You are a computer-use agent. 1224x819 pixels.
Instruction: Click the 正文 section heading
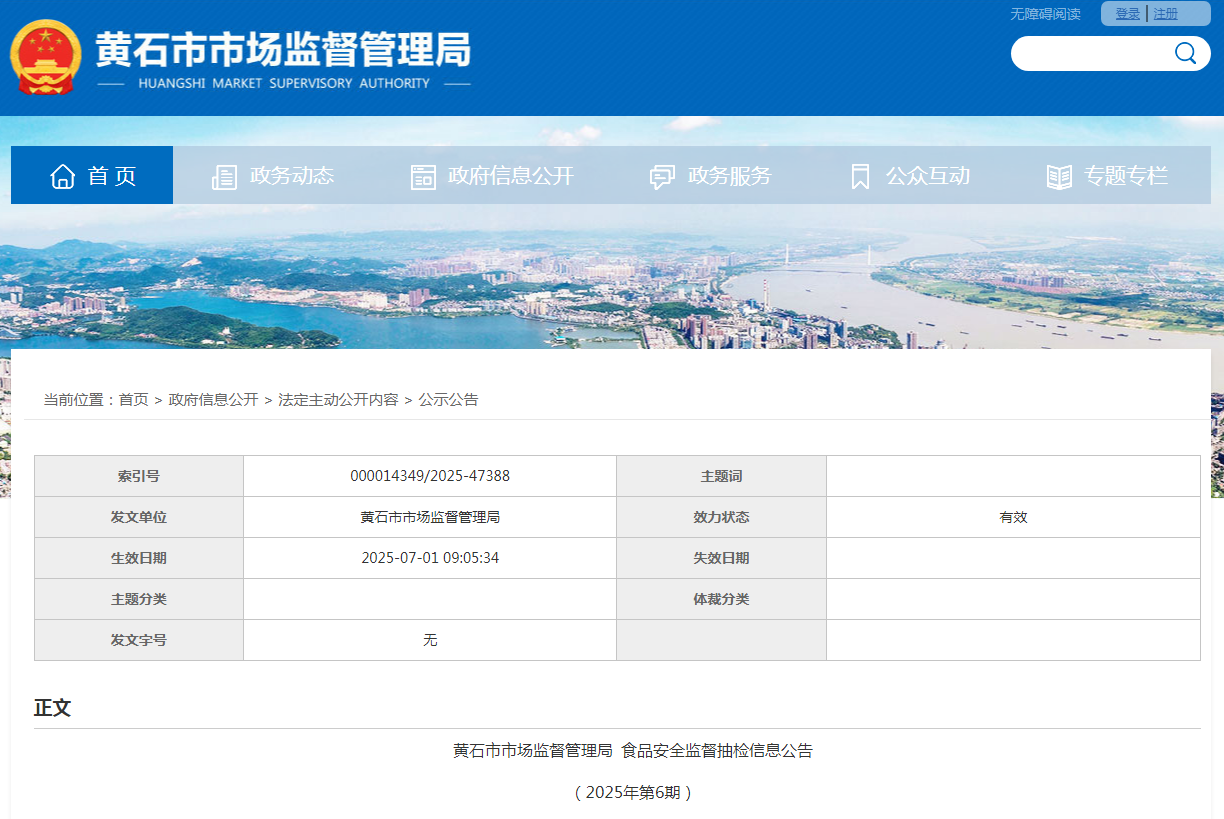pos(53,708)
